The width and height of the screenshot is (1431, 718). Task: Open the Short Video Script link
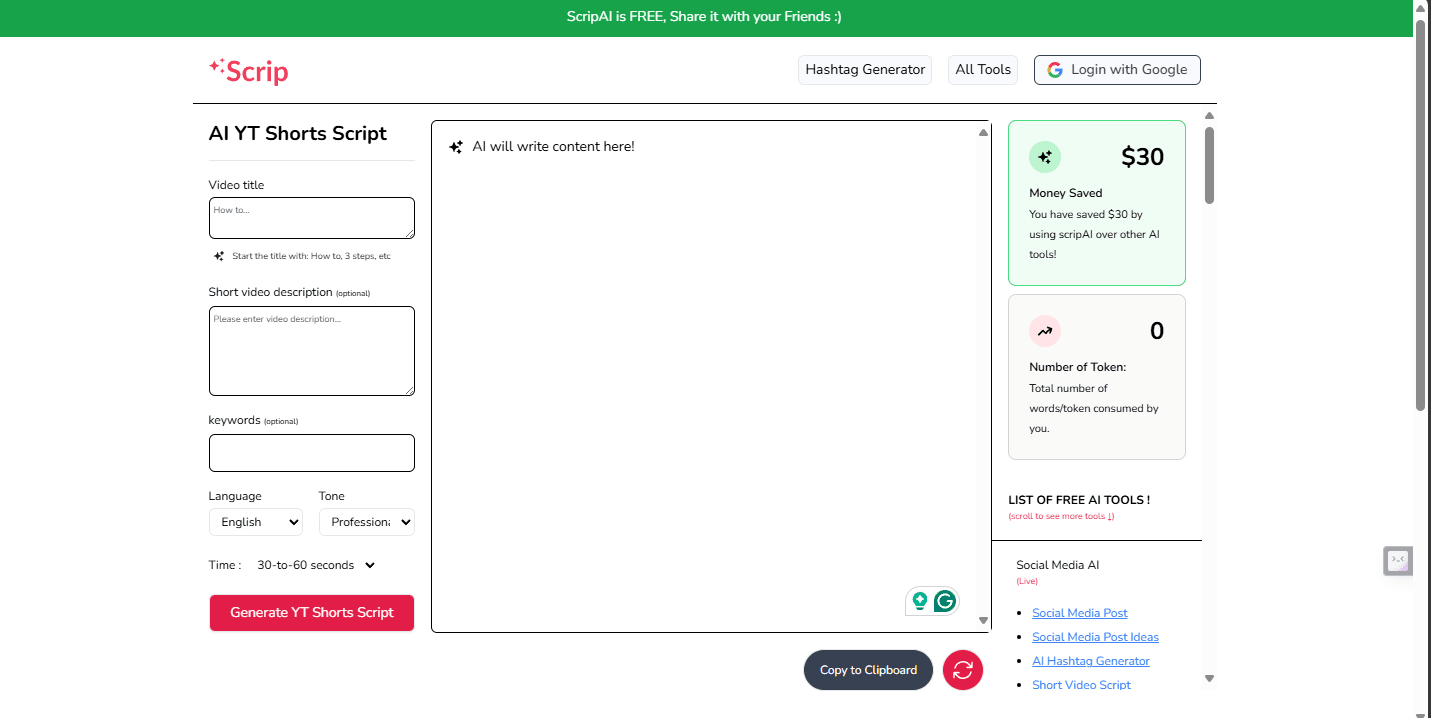click(x=1081, y=685)
